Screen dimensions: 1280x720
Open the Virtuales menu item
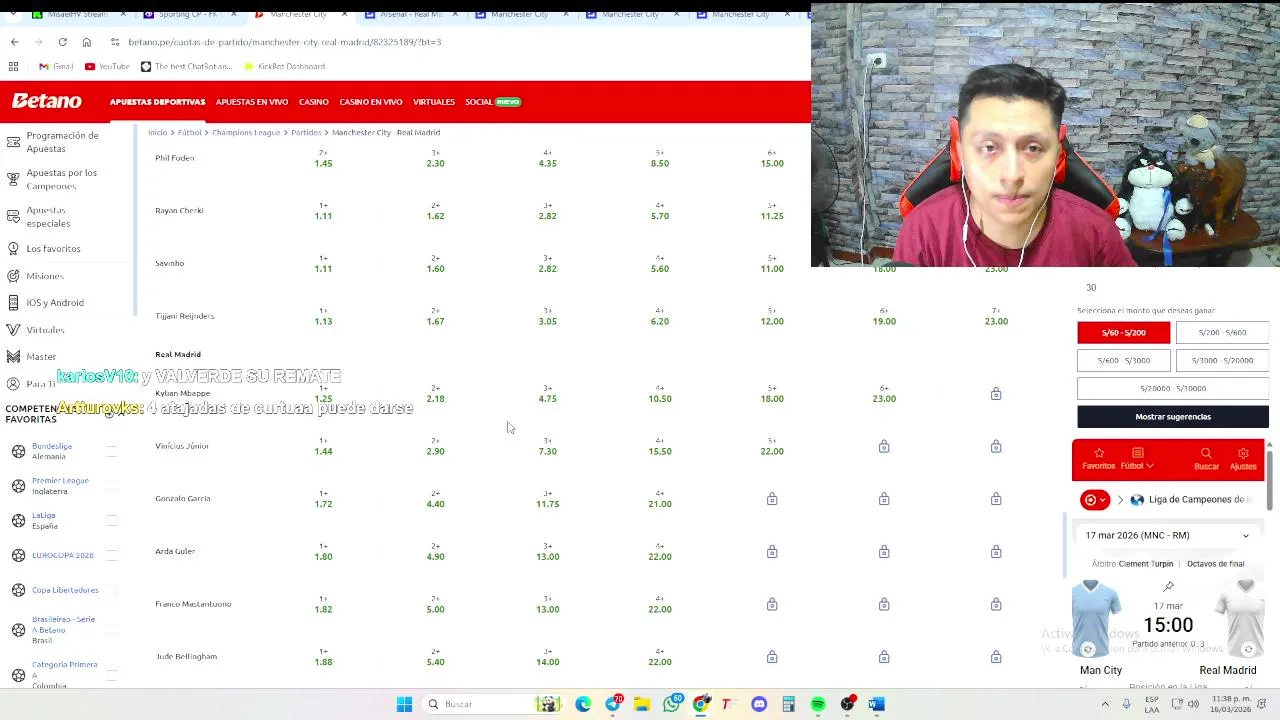[433, 102]
